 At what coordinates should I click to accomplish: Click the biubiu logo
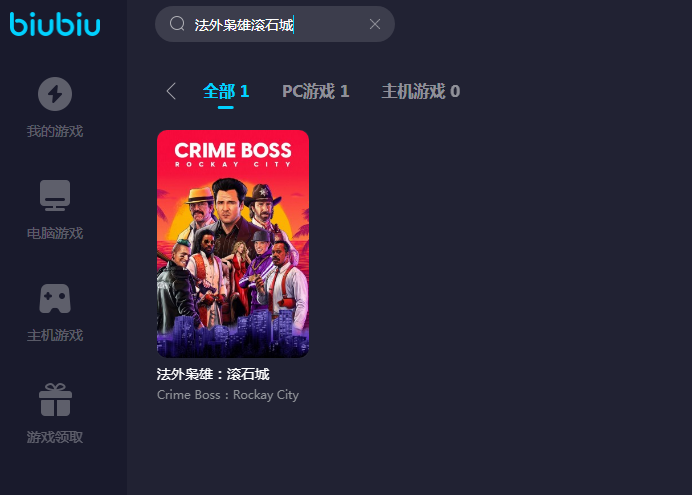(x=55, y=24)
